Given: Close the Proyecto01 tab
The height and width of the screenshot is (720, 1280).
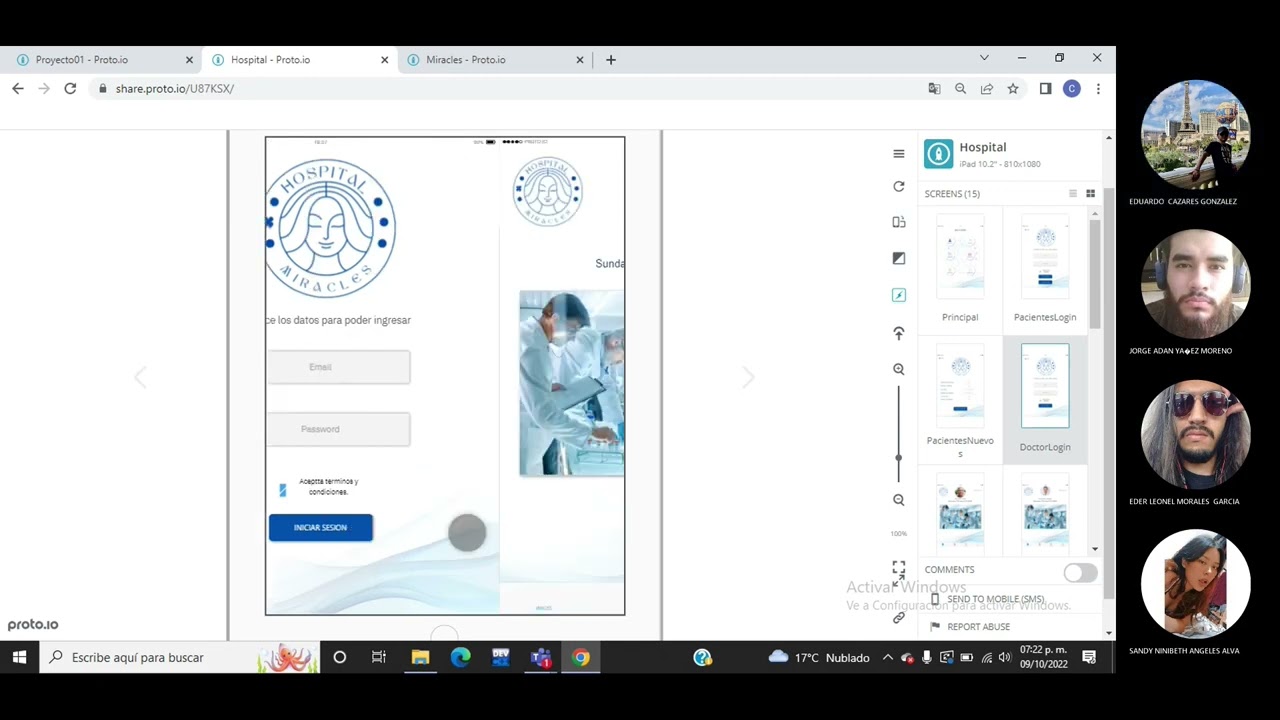Looking at the screenshot, I should [189, 60].
